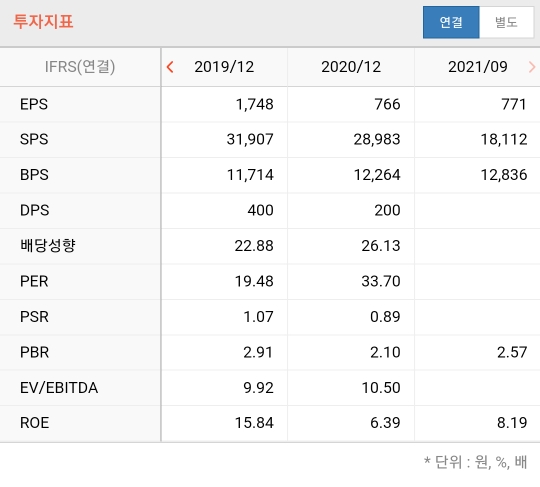Click the unit note 단위 : 원, %, 배
Image resolution: width=540 pixels, height=487 pixels.
click(x=476, y=463)
